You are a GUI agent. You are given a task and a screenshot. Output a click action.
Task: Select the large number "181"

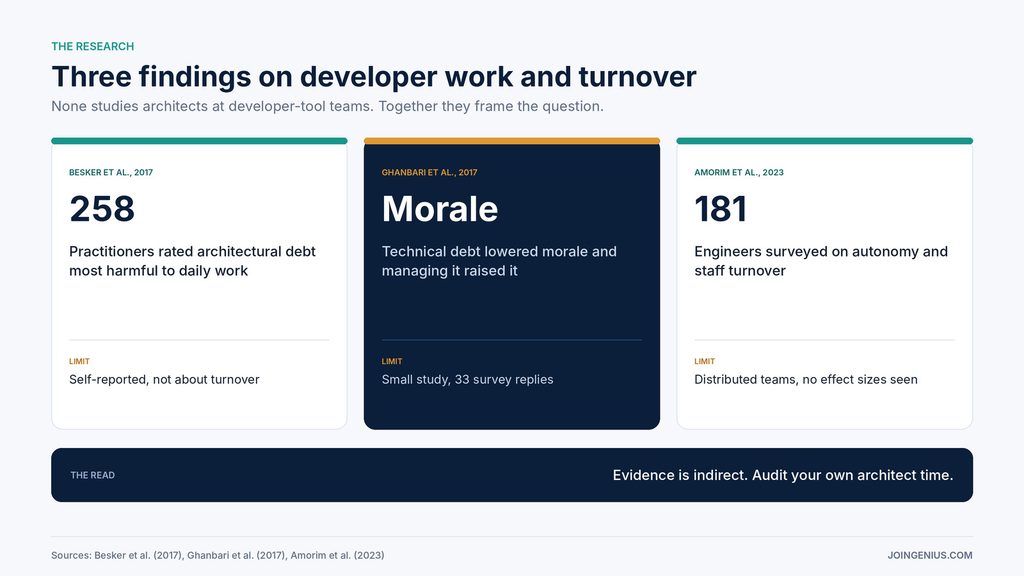(x=720, y=209)
